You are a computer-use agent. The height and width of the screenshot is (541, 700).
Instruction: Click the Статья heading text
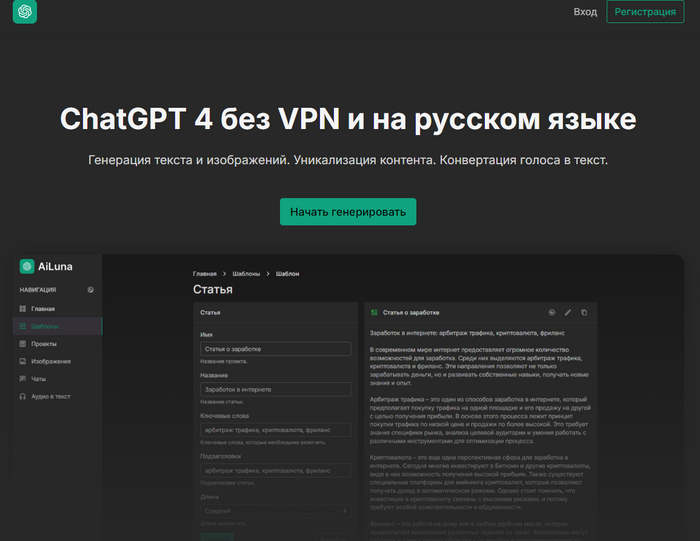point(212,289)
